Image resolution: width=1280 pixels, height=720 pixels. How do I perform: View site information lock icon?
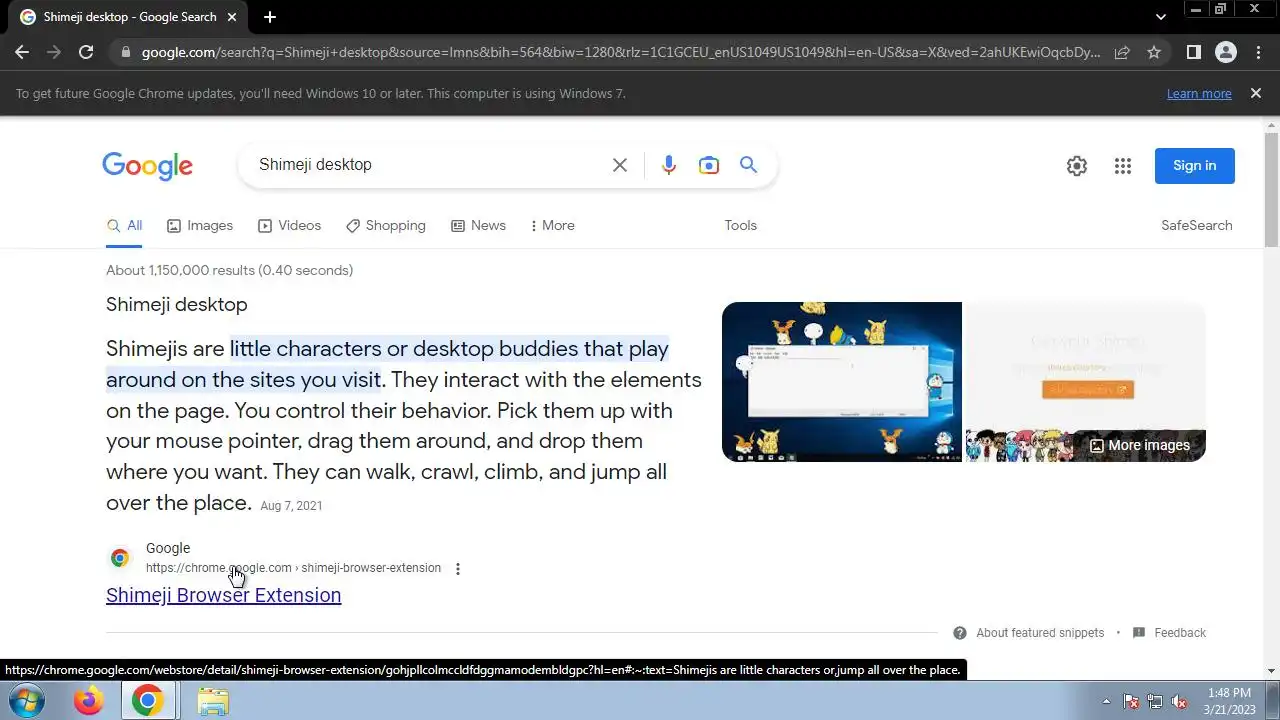click(x=125, y=53)
